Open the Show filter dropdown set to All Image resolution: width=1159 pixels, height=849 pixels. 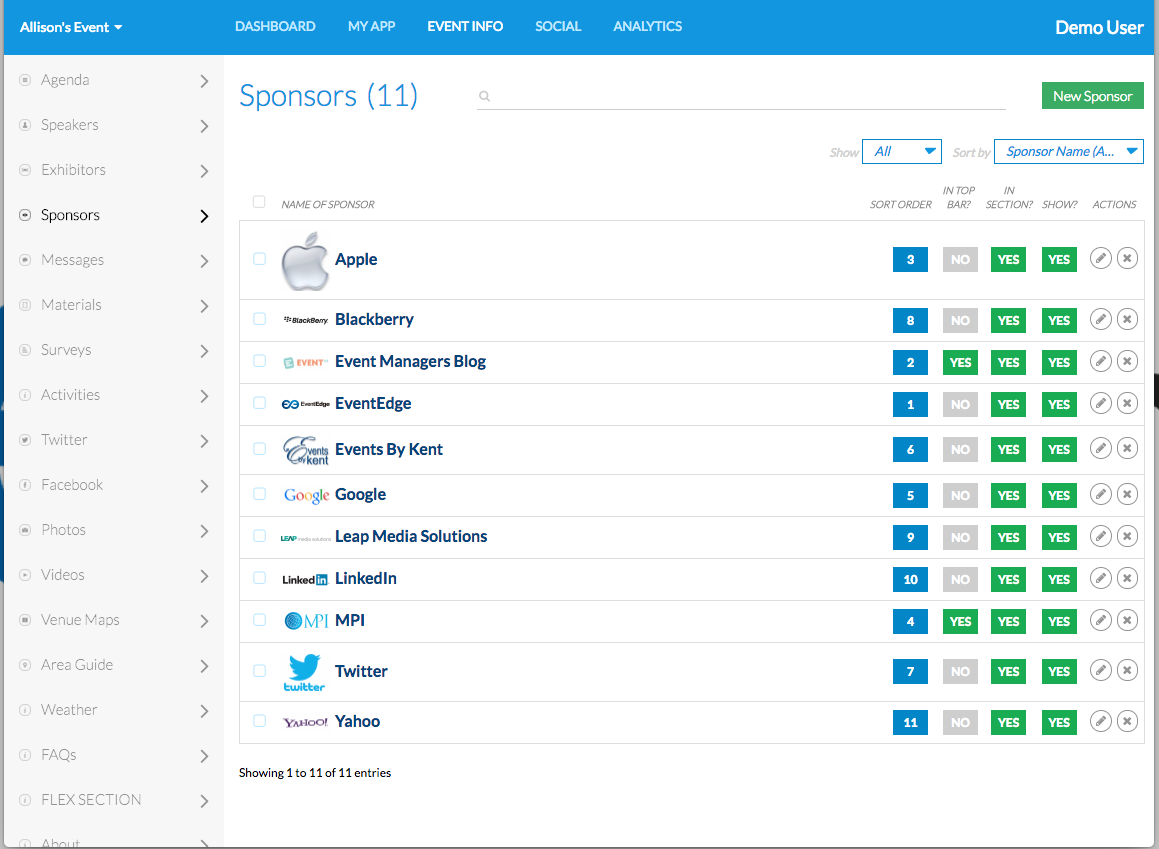(x=902, y=151)
